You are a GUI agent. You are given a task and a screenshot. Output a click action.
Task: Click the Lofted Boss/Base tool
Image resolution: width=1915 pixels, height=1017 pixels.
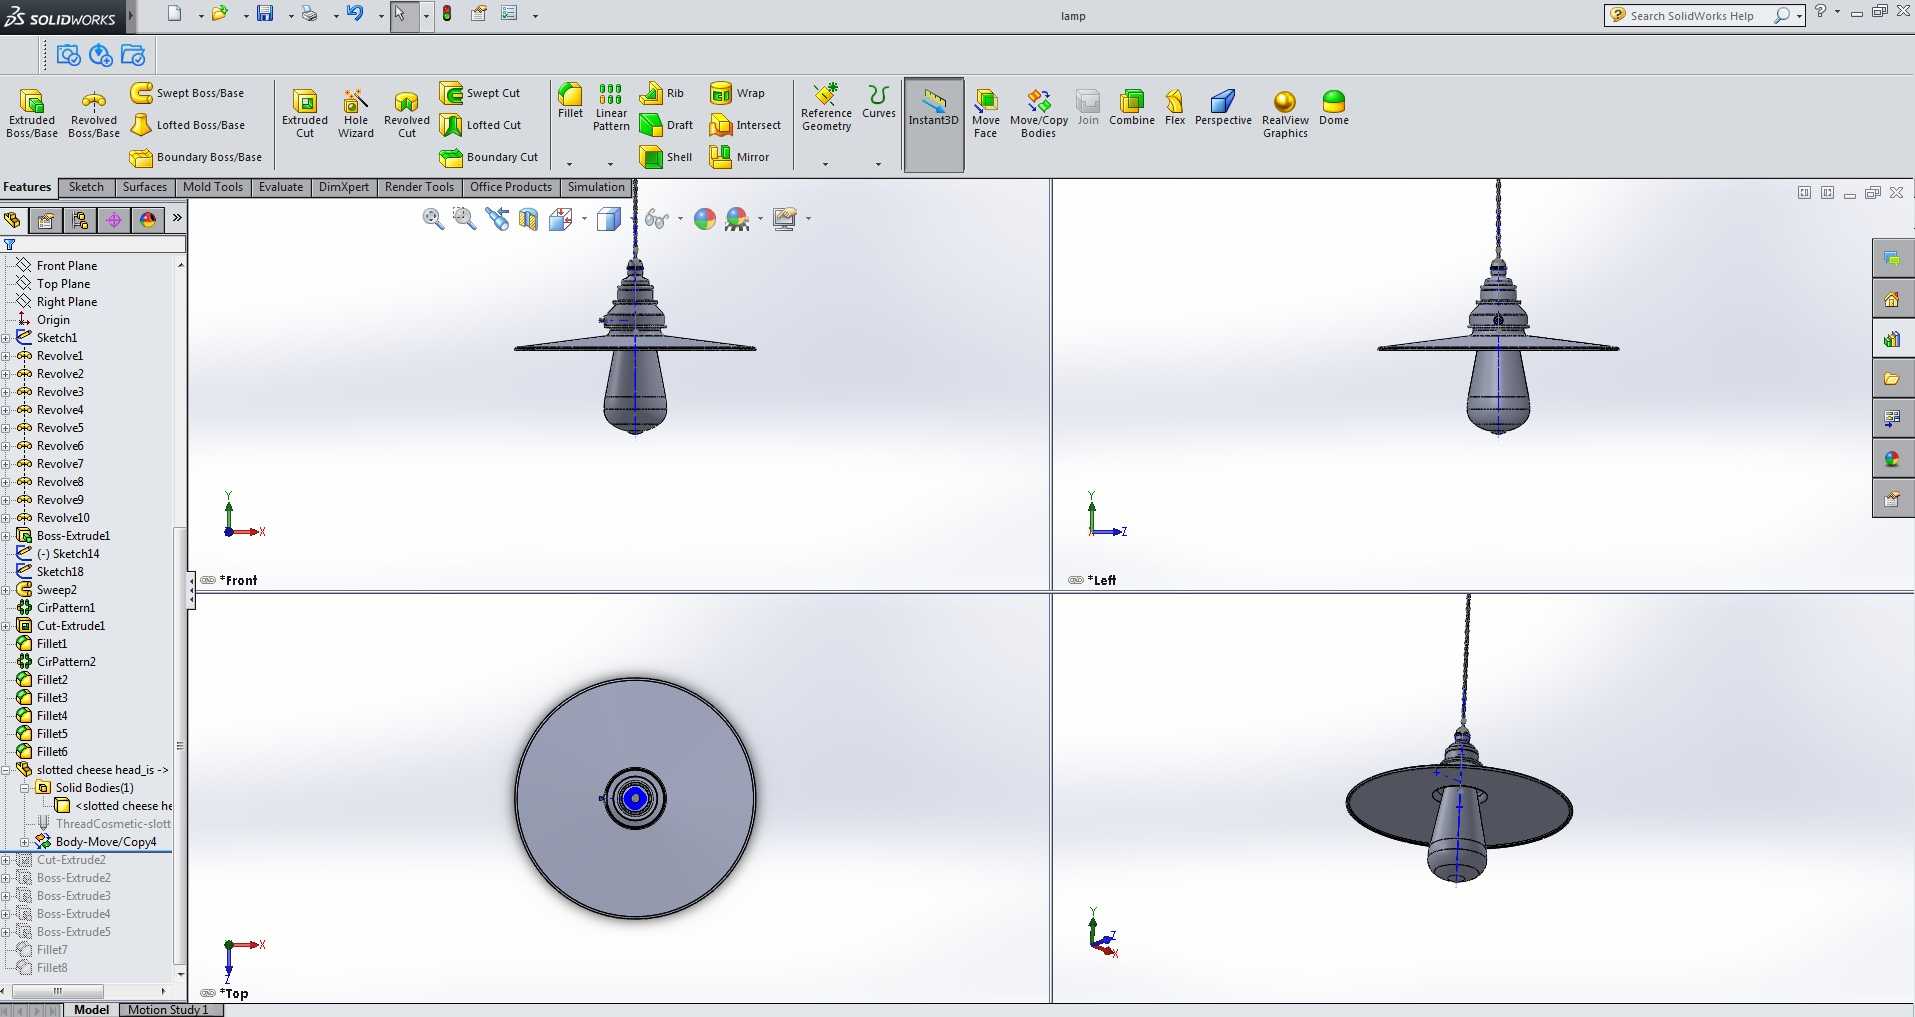[x=188, y=125]
